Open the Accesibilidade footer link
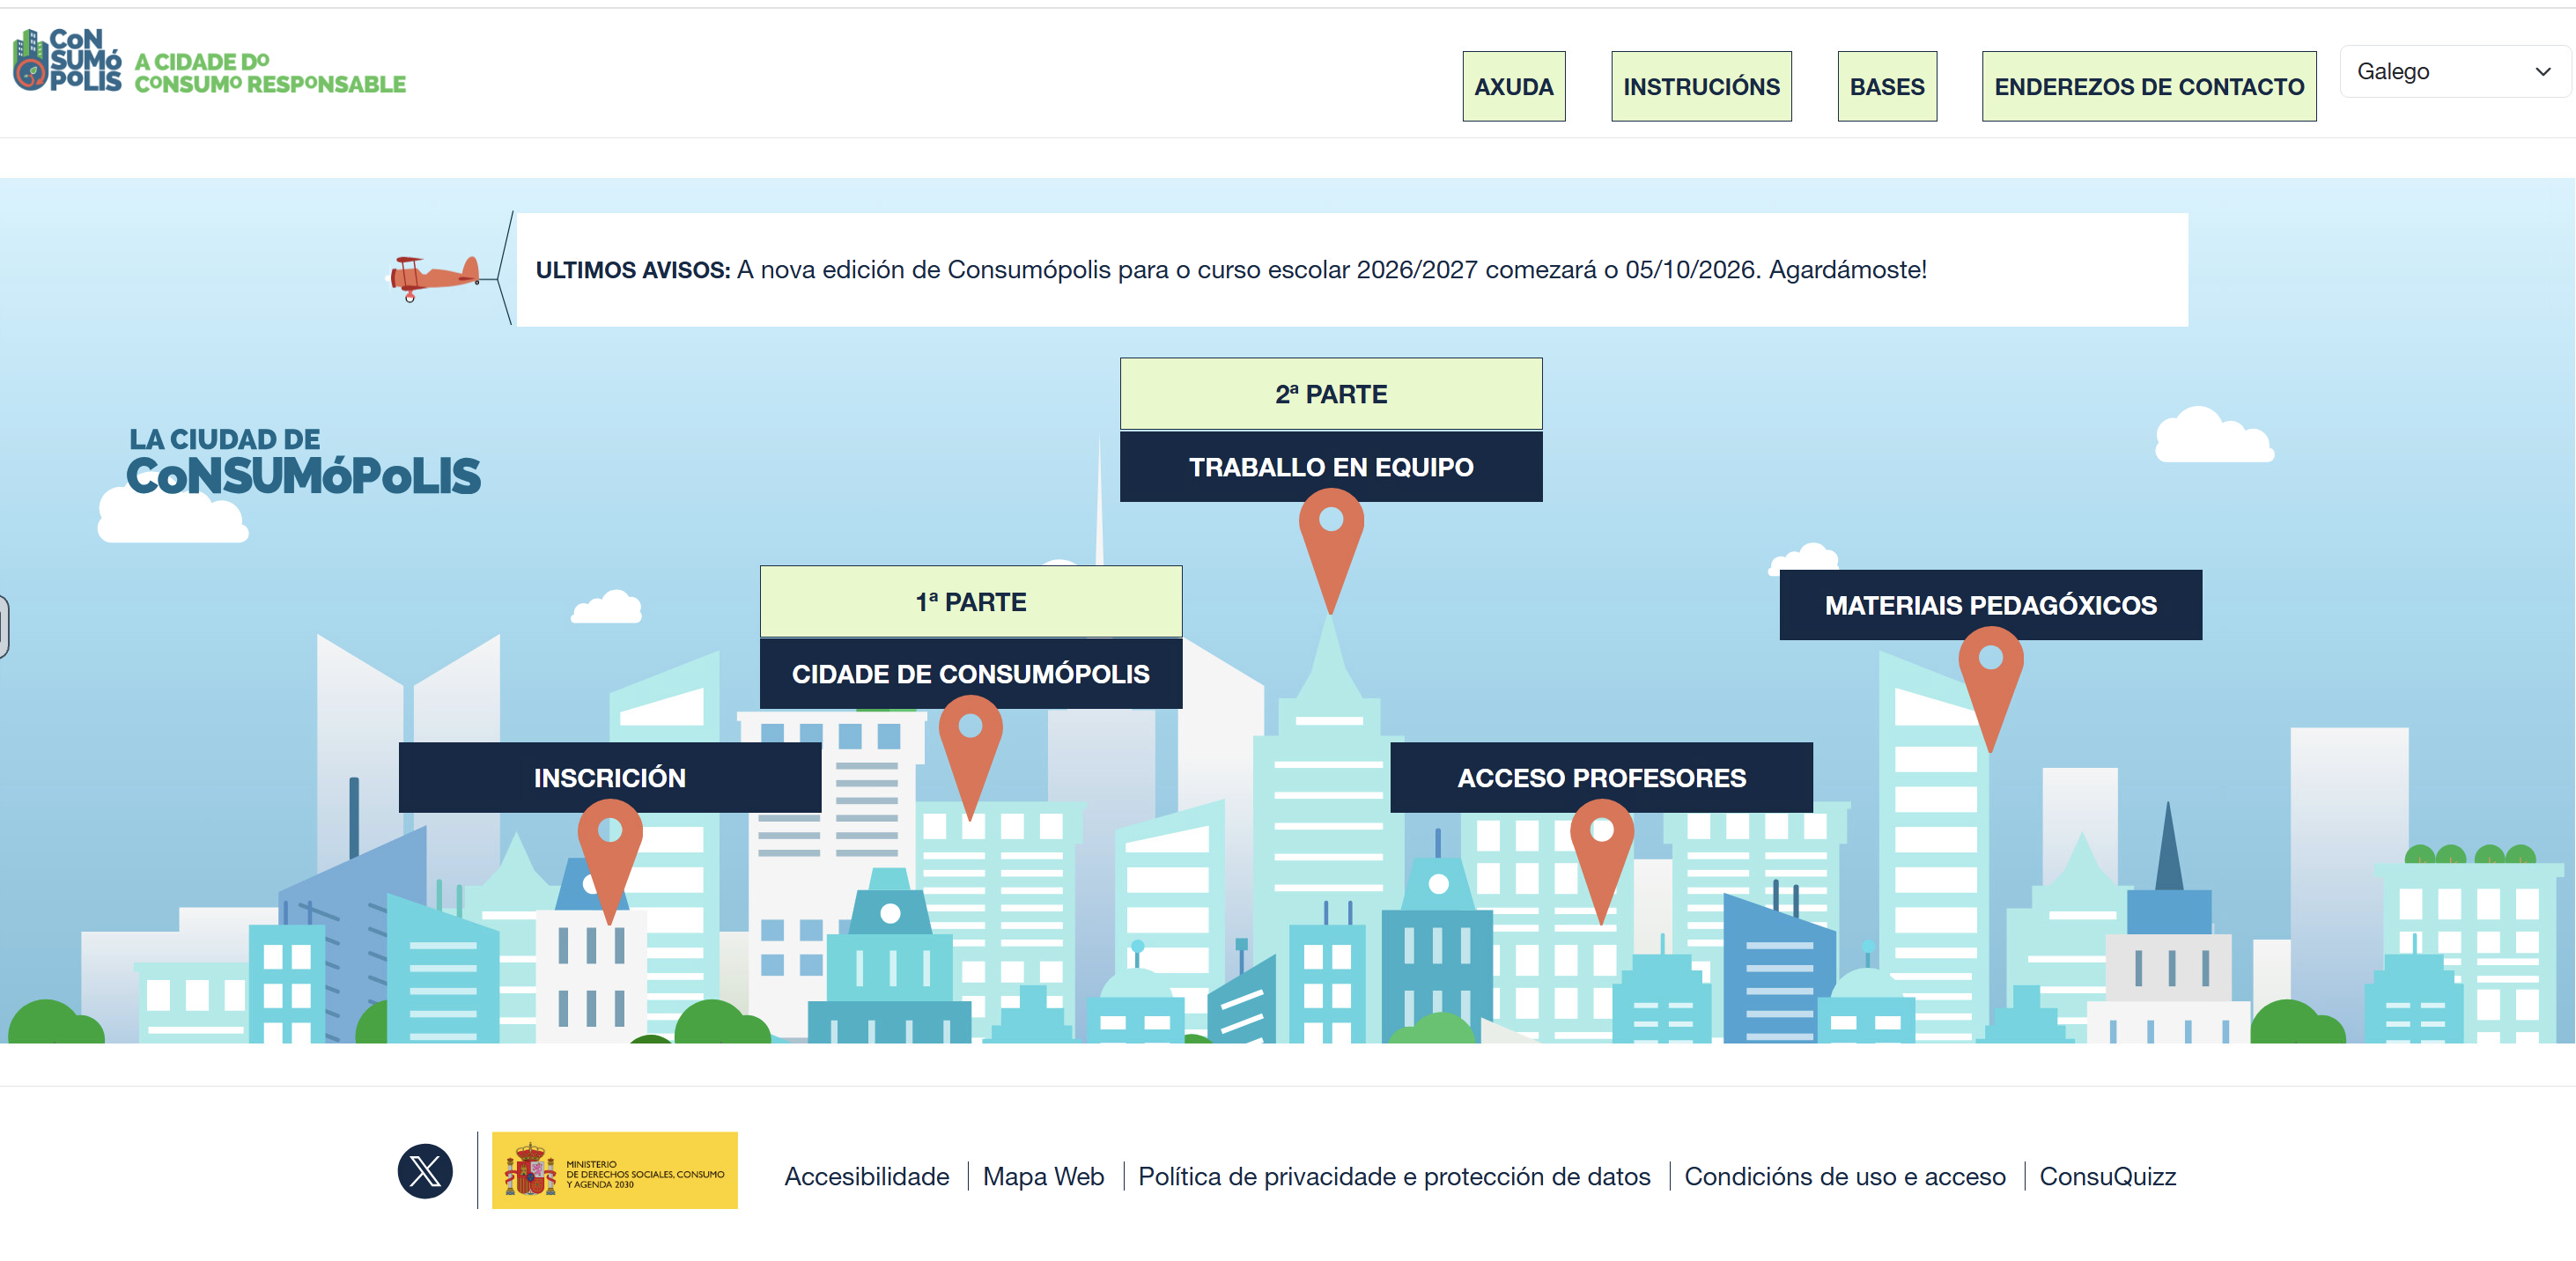 [x=866, y=1176]
